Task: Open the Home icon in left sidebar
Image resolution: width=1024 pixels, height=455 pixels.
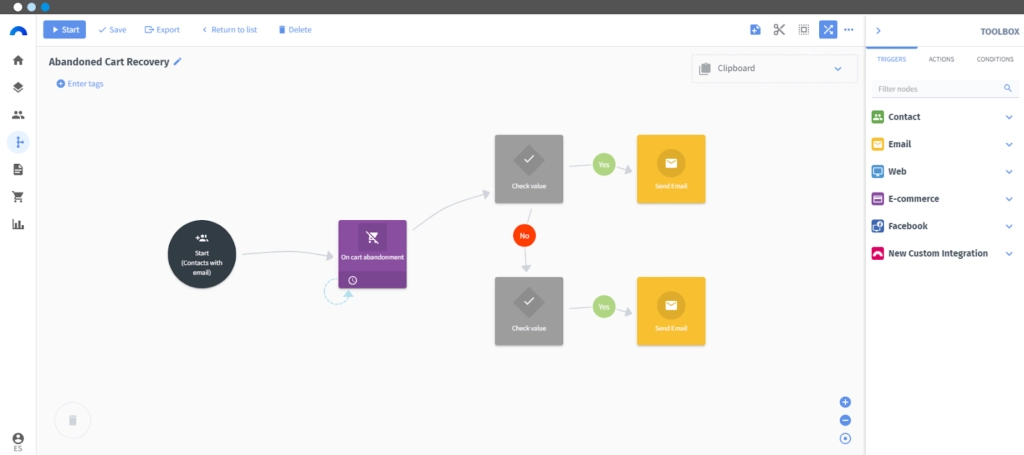Action: click(x=18, y=60)
